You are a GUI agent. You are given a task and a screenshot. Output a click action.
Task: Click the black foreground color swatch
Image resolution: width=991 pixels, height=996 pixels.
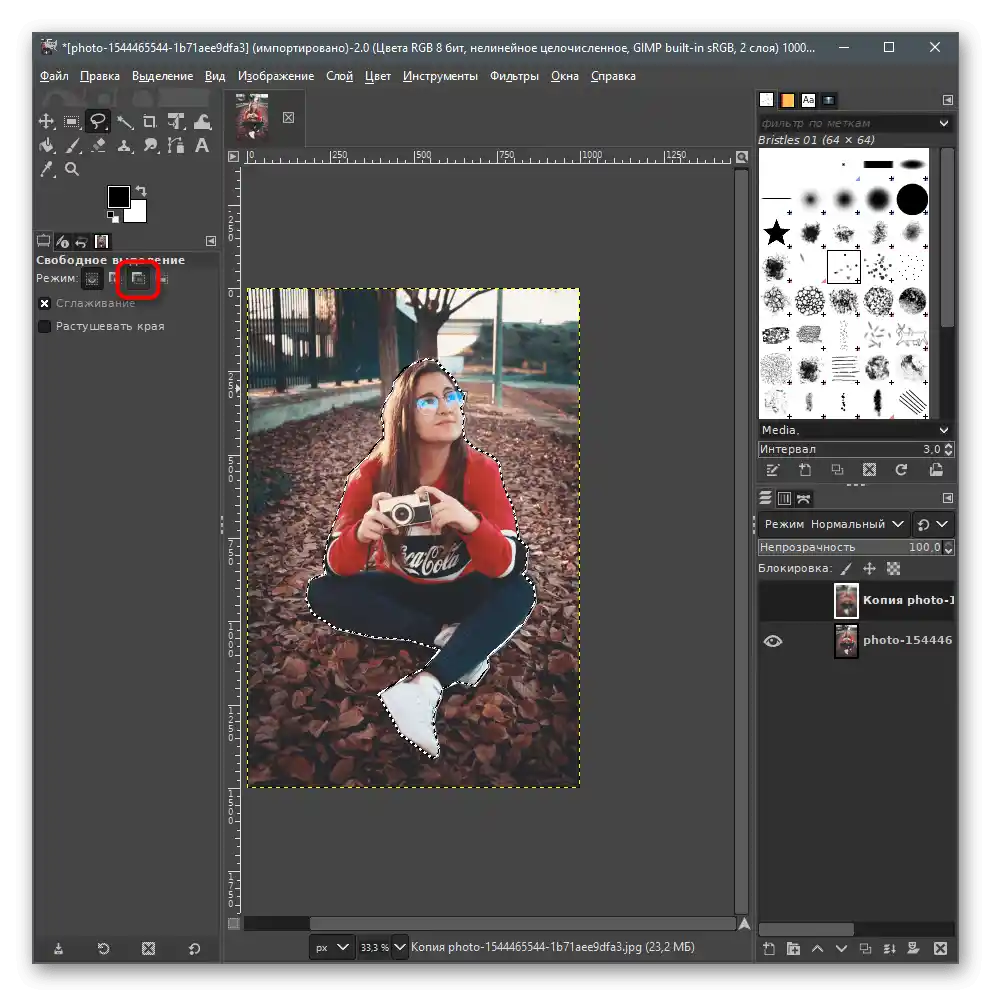[x=118, y=196]
